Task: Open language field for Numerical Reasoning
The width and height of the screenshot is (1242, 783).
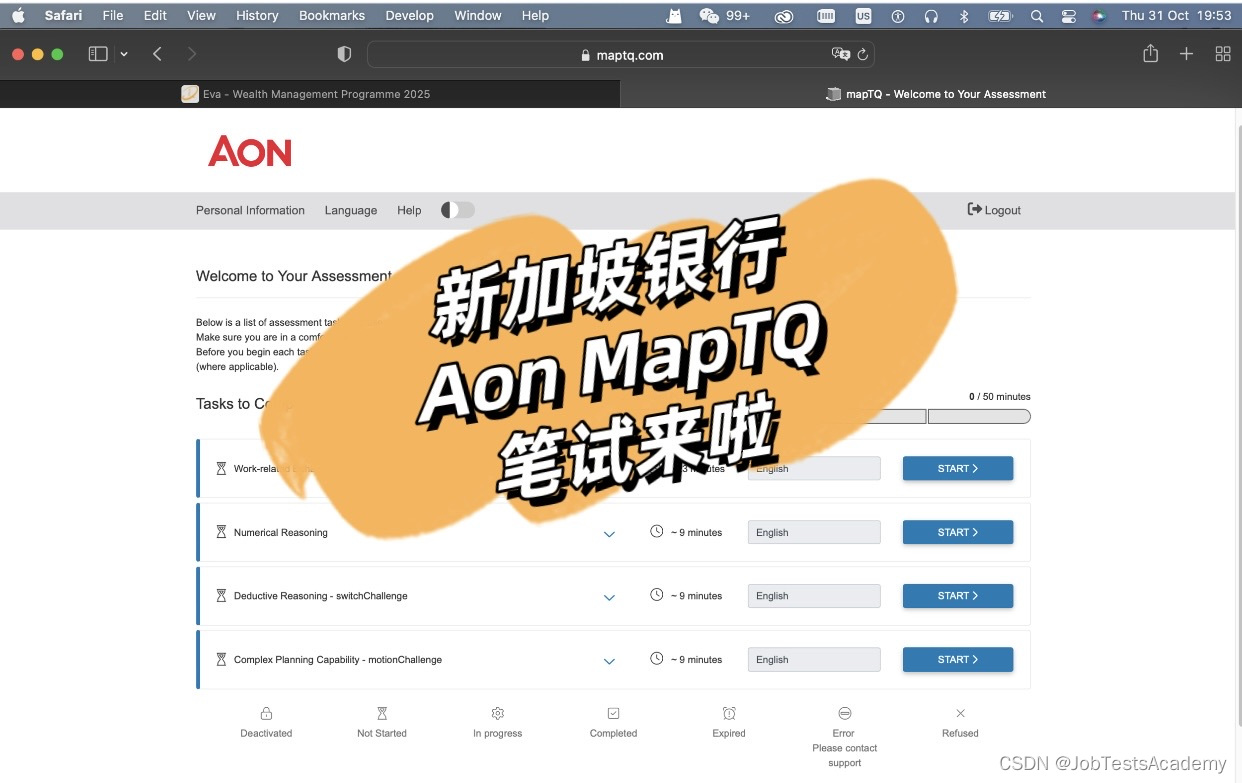Action: pos(814,532)
